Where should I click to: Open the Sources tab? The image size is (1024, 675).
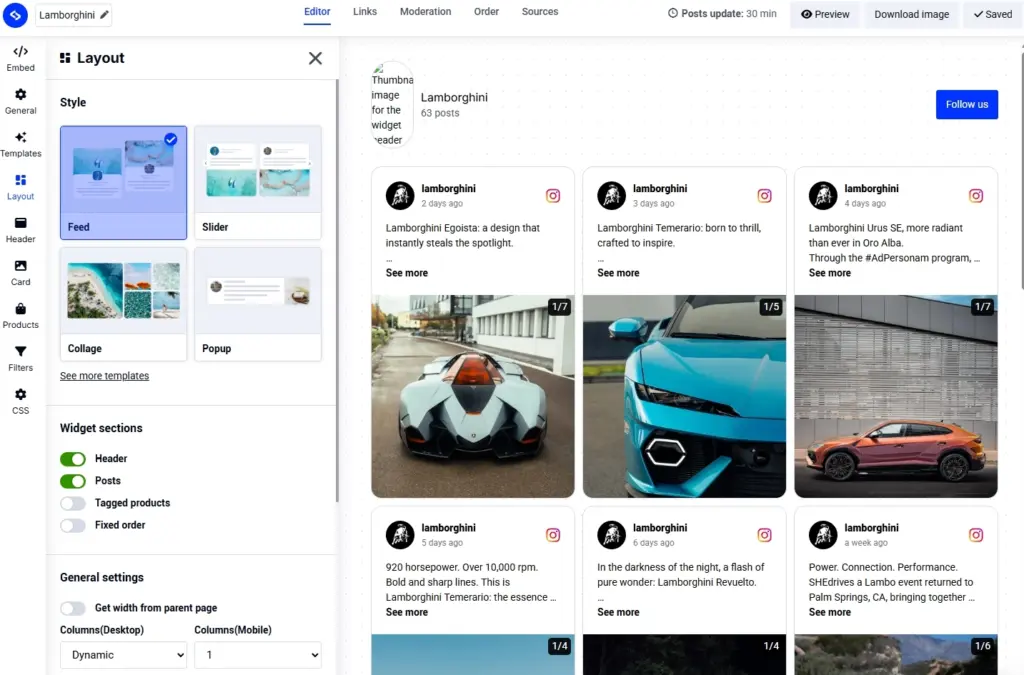point(539,12)
